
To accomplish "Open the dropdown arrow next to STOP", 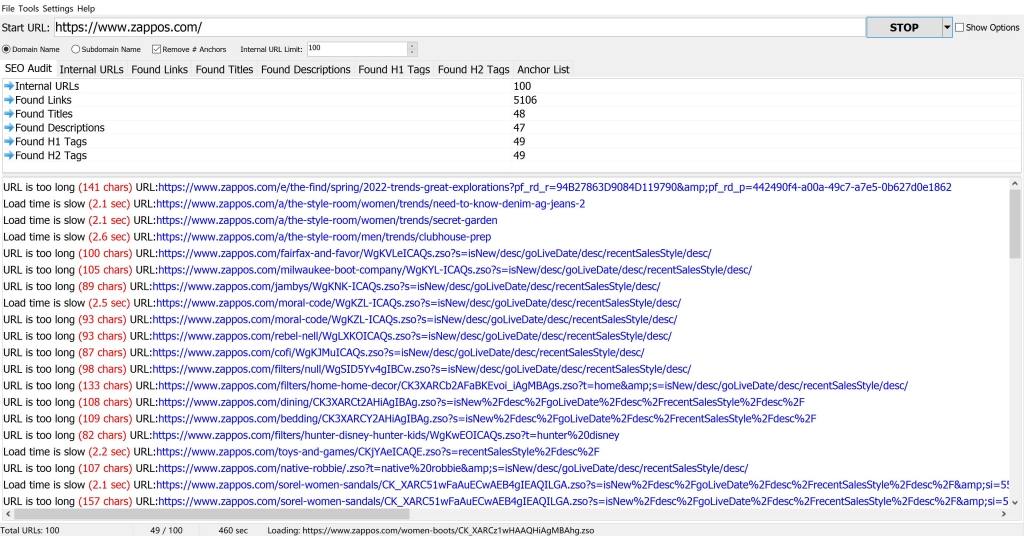I will [947, 27].
